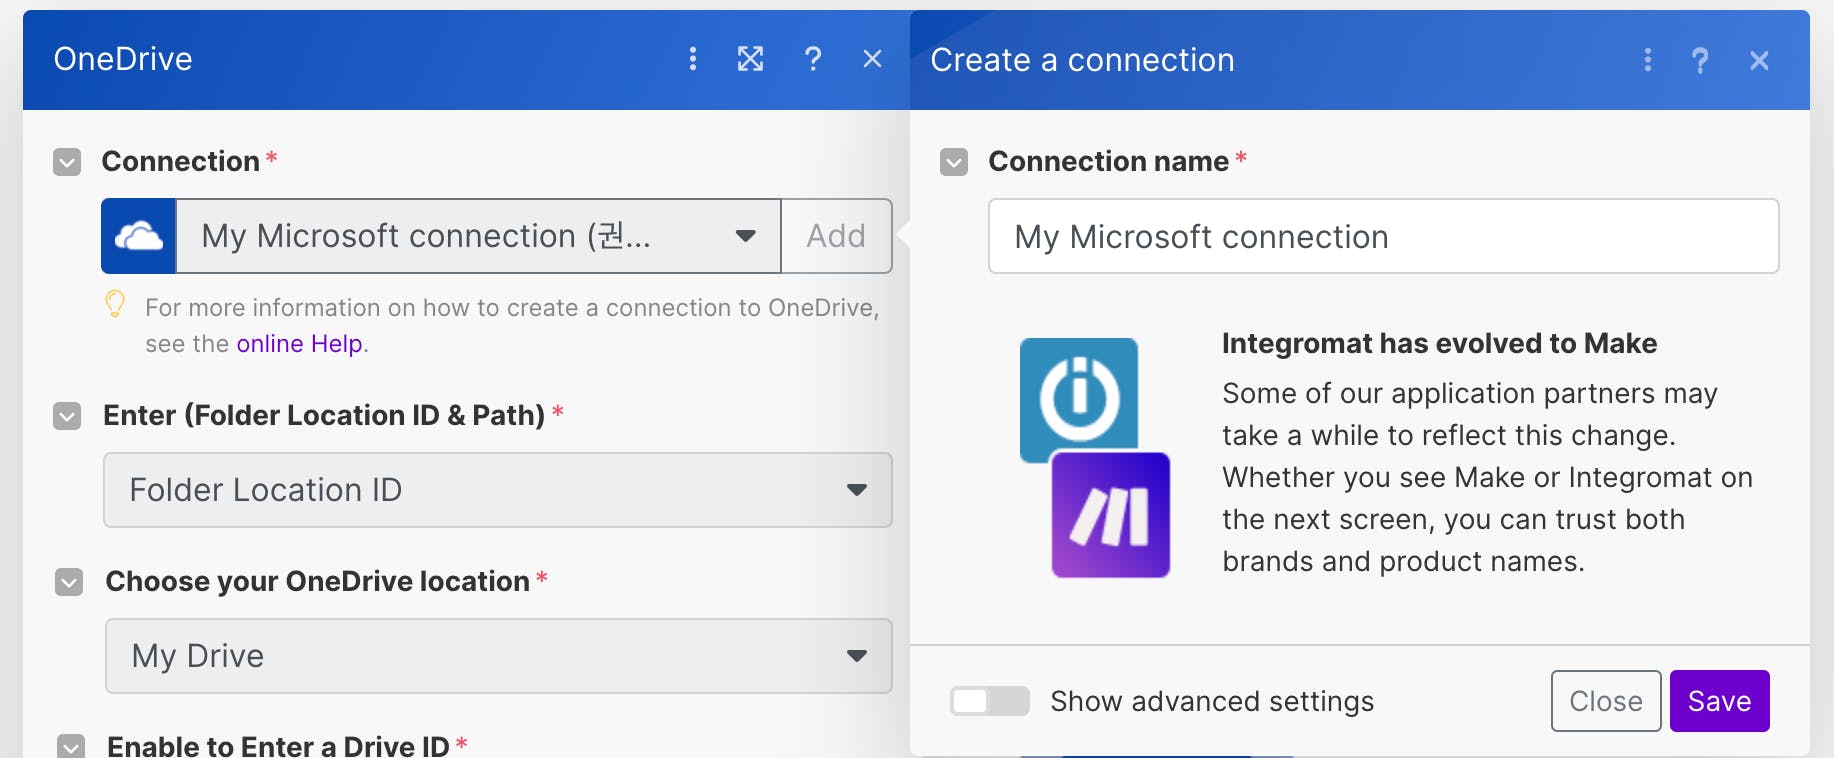Click the expand fullscreen icon in OneDrive panel
The height and width of the screenshot is (758, 1834).
pos(750,59)
